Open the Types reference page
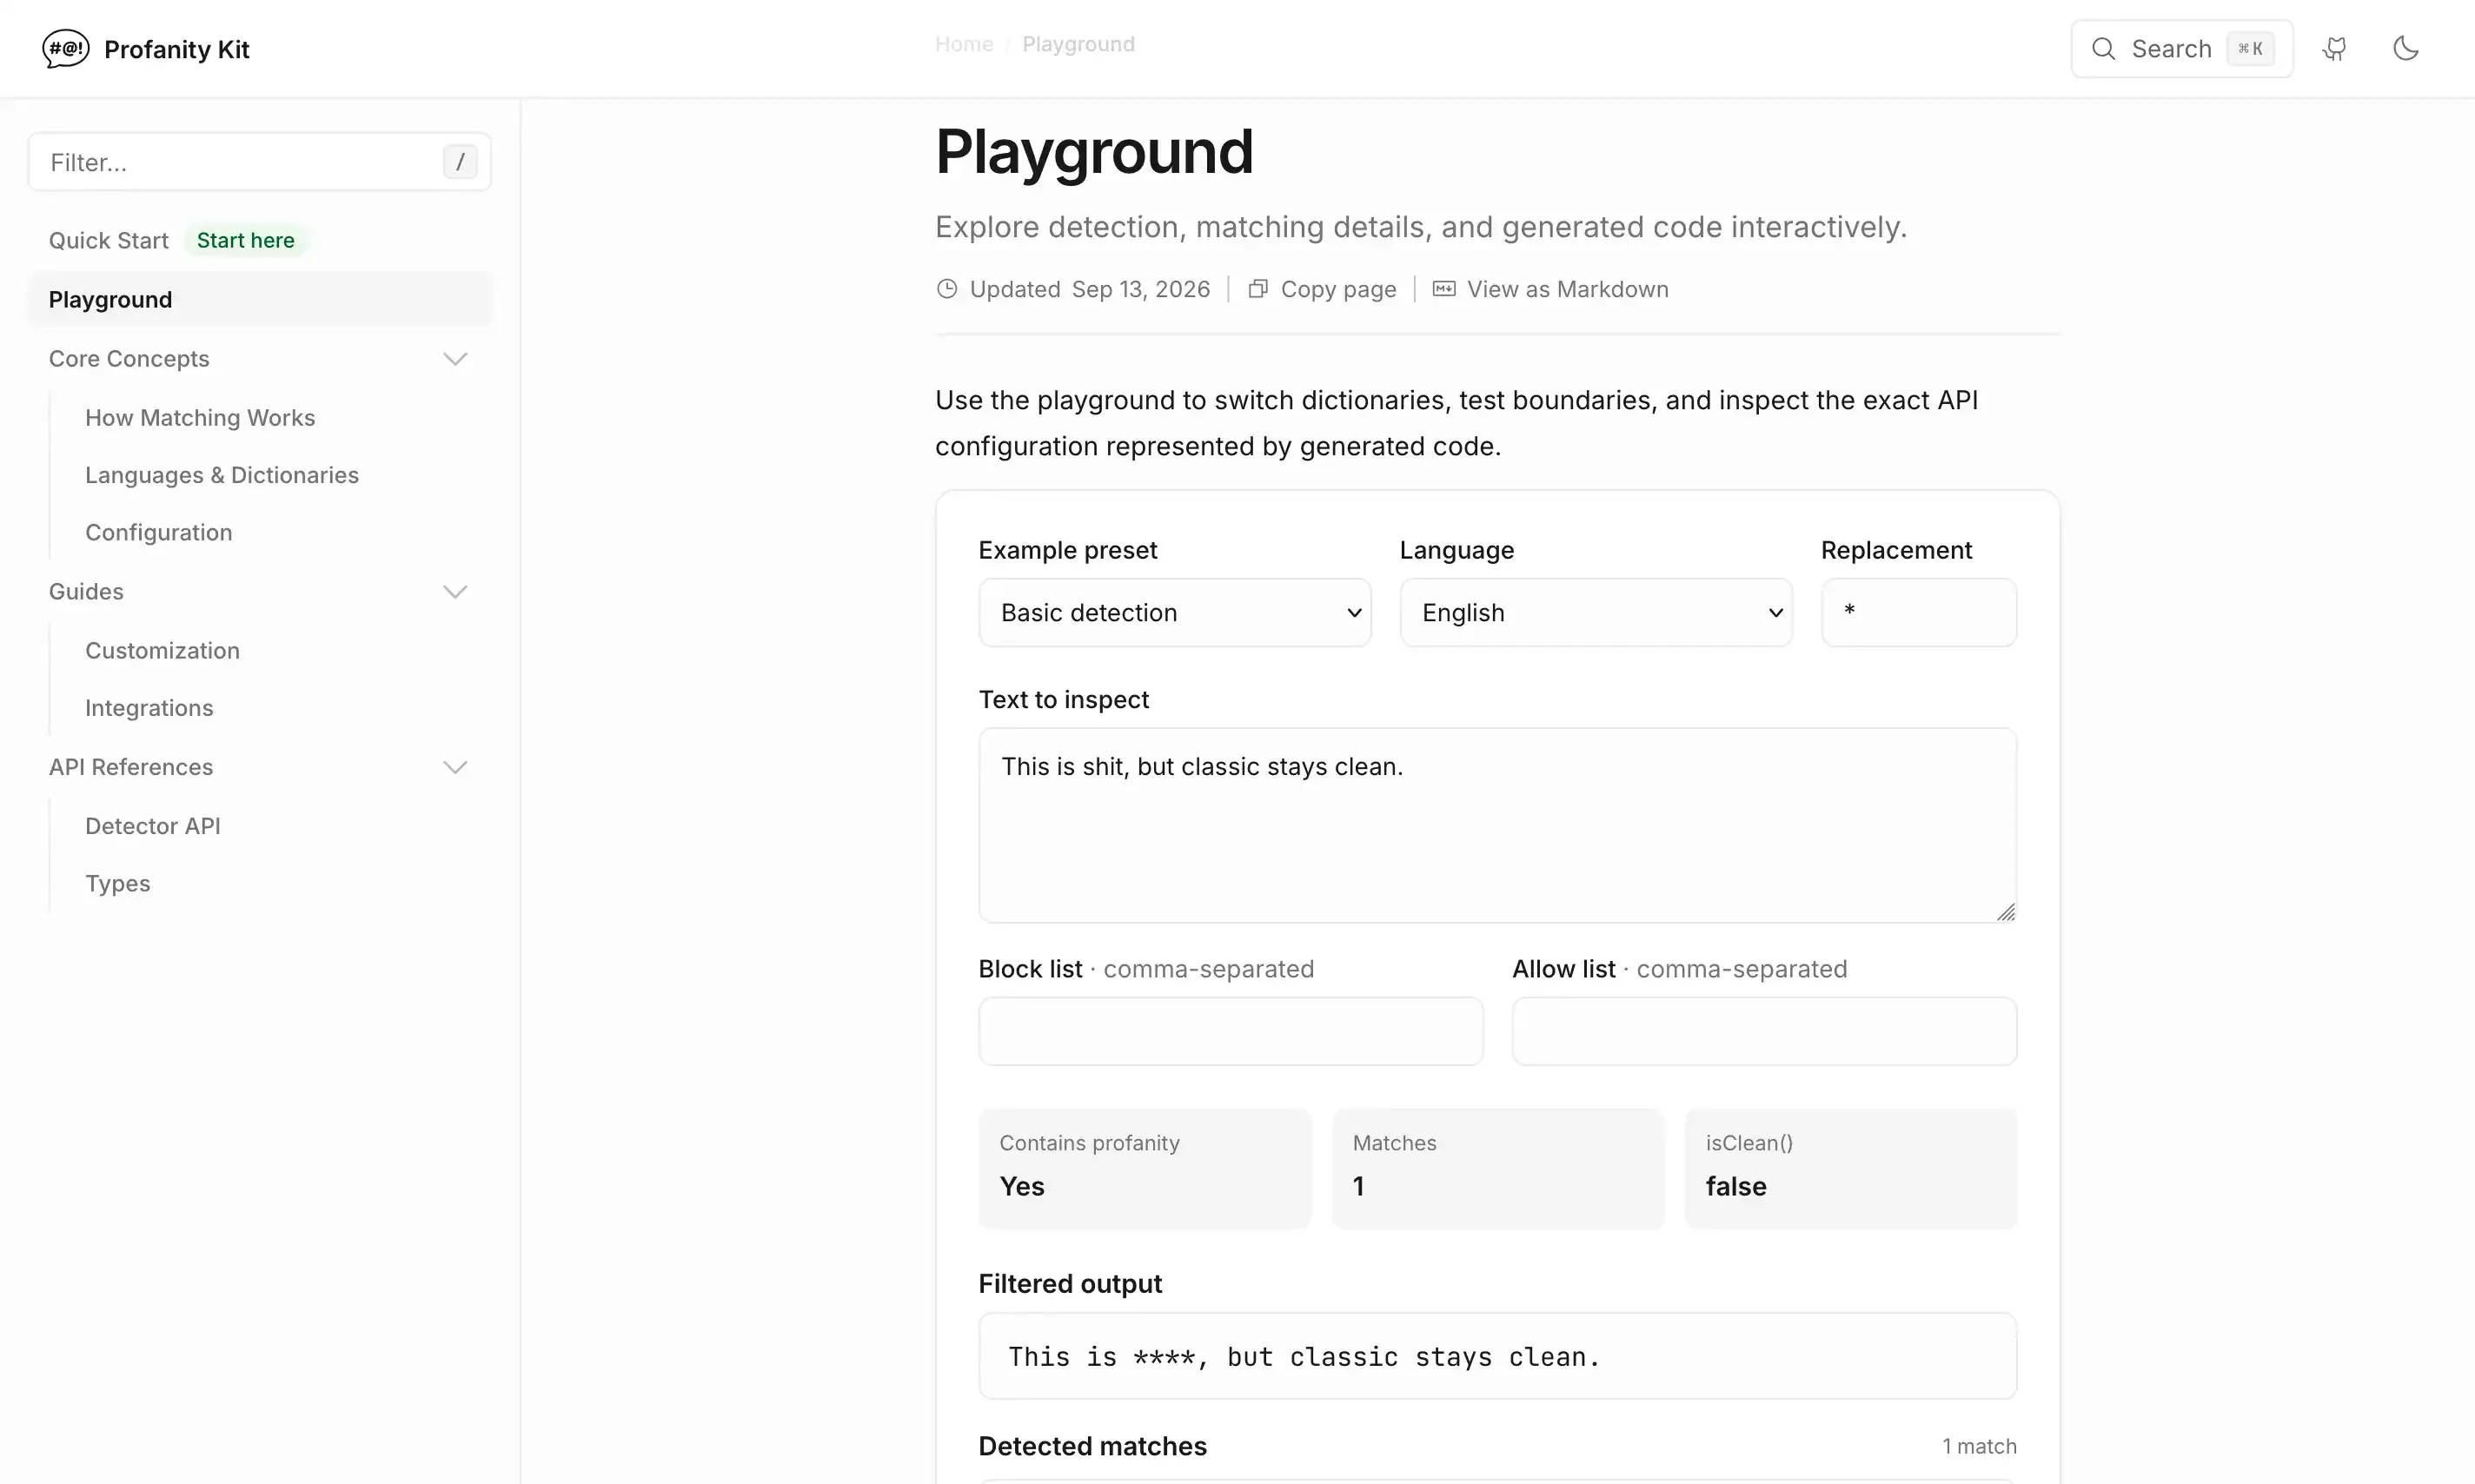 click(118, 884)
